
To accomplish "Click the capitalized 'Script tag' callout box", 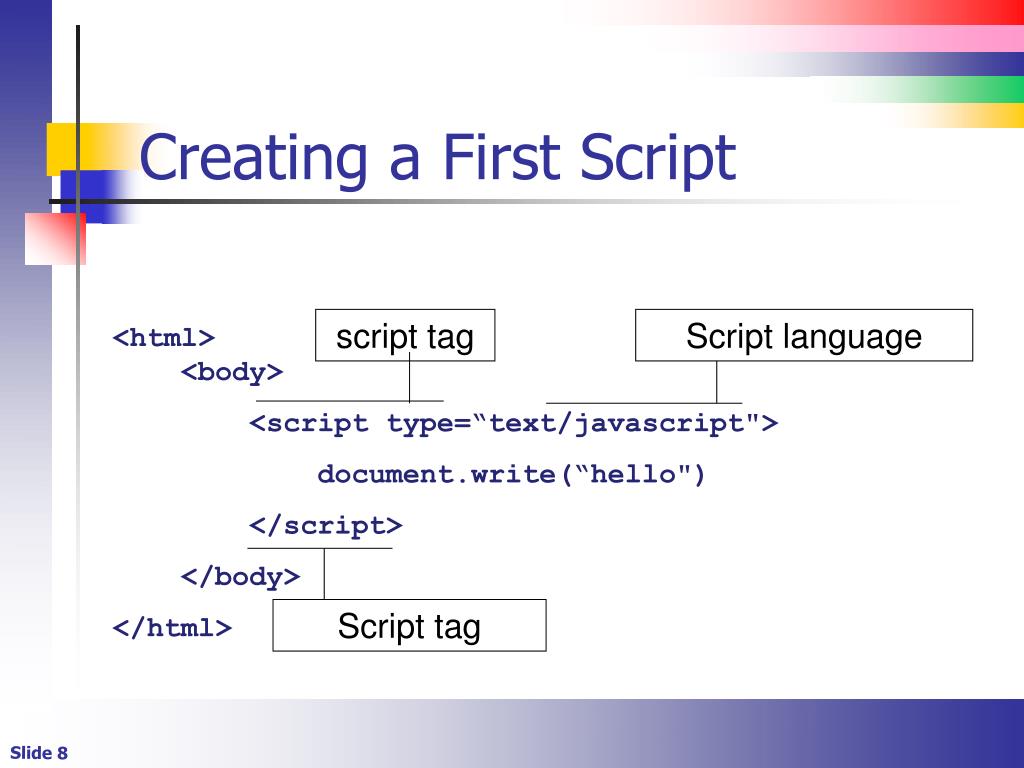I will [x=409, y=626].
